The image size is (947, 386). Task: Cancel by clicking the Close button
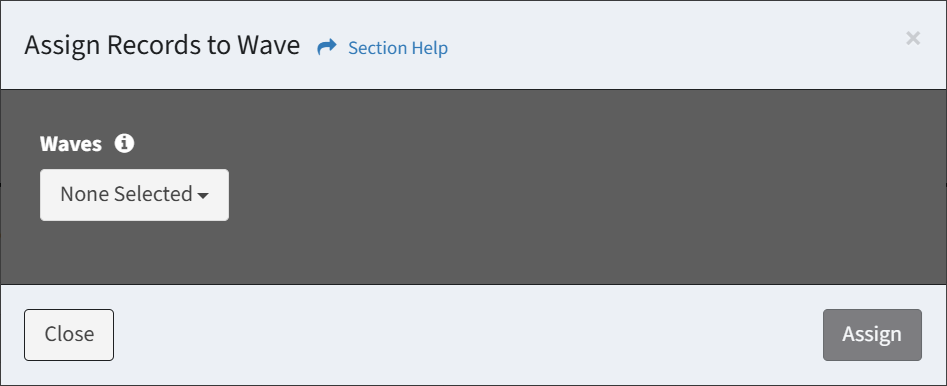click(69, 335)
